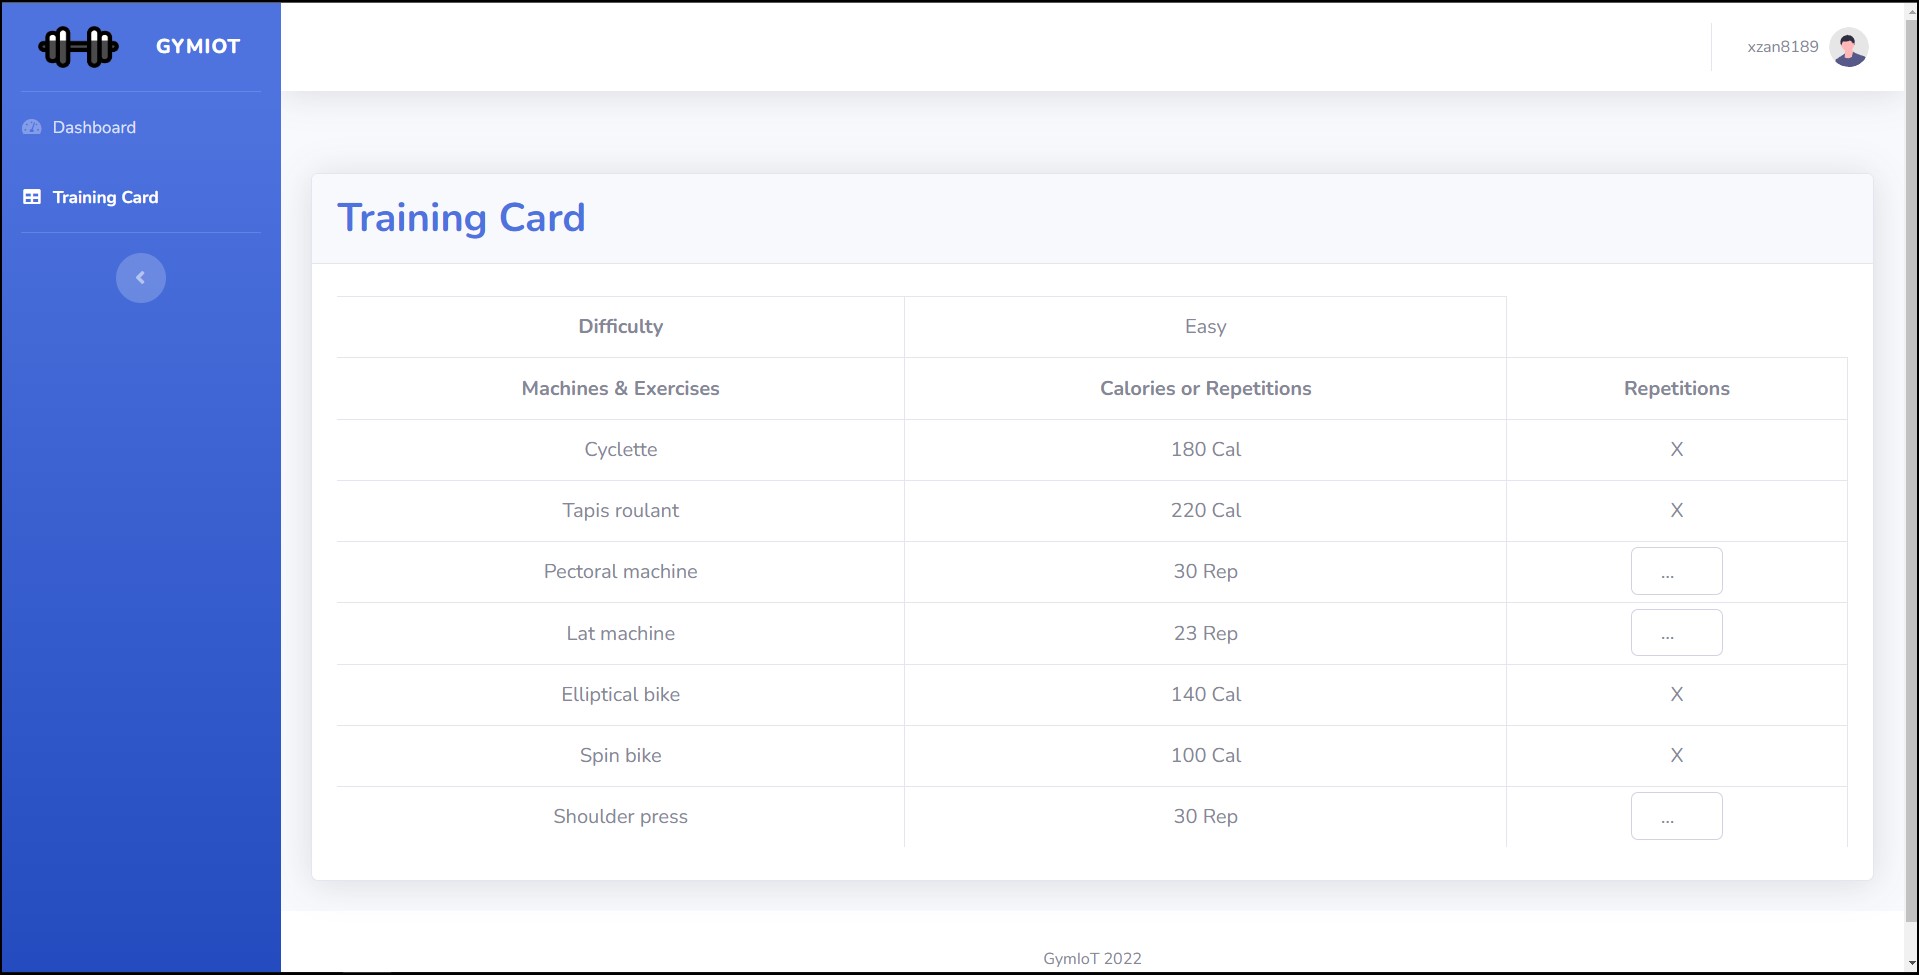Viewport: 1919px width, 975px height.
Task: Select the Shoulder press cell
Action: tap(621, 816)
